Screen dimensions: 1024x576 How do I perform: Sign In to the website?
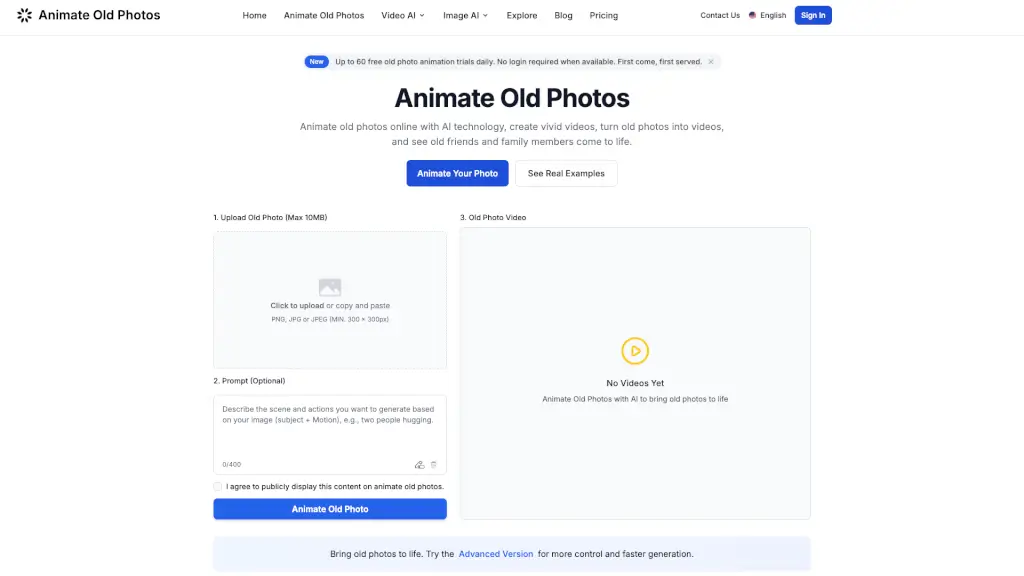pos(813,15)
